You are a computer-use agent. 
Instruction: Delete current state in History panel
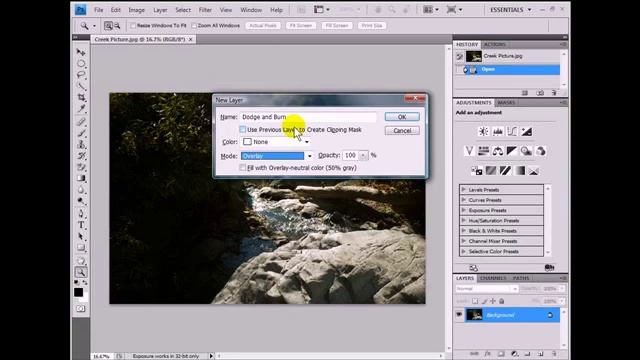click(x=554, y=93)
